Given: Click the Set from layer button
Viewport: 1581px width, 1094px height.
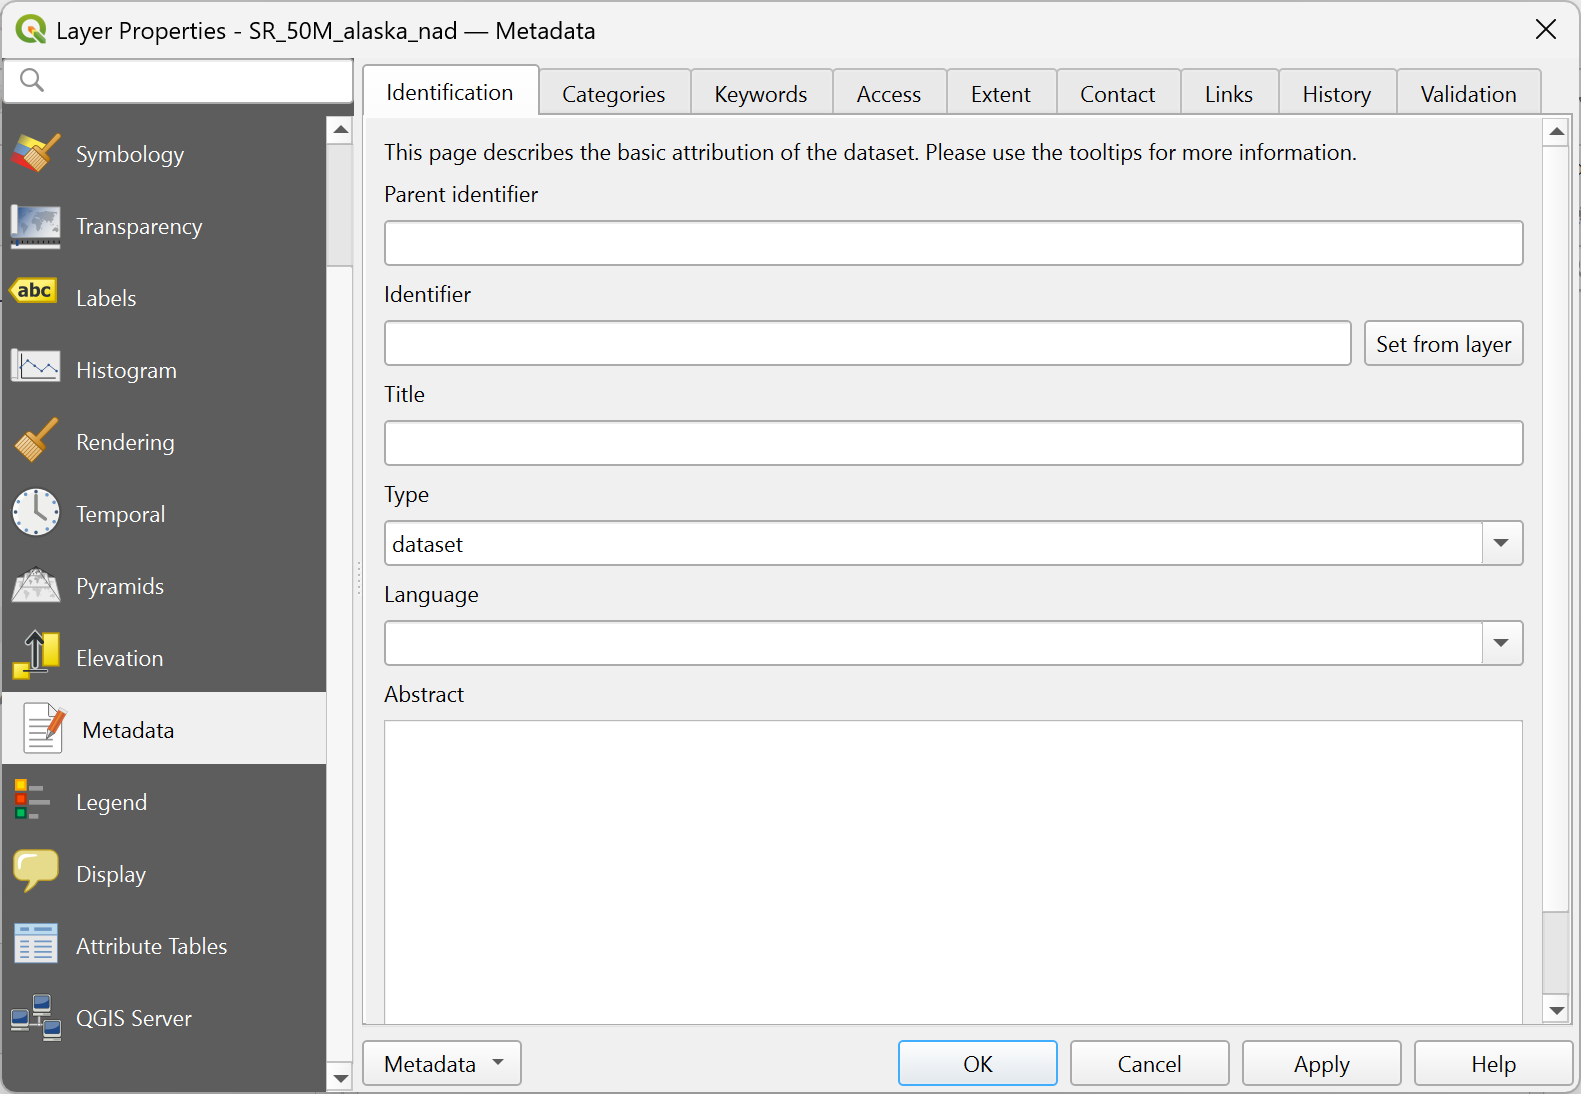Looking at the screenshot, I should tap(1442, 344).
